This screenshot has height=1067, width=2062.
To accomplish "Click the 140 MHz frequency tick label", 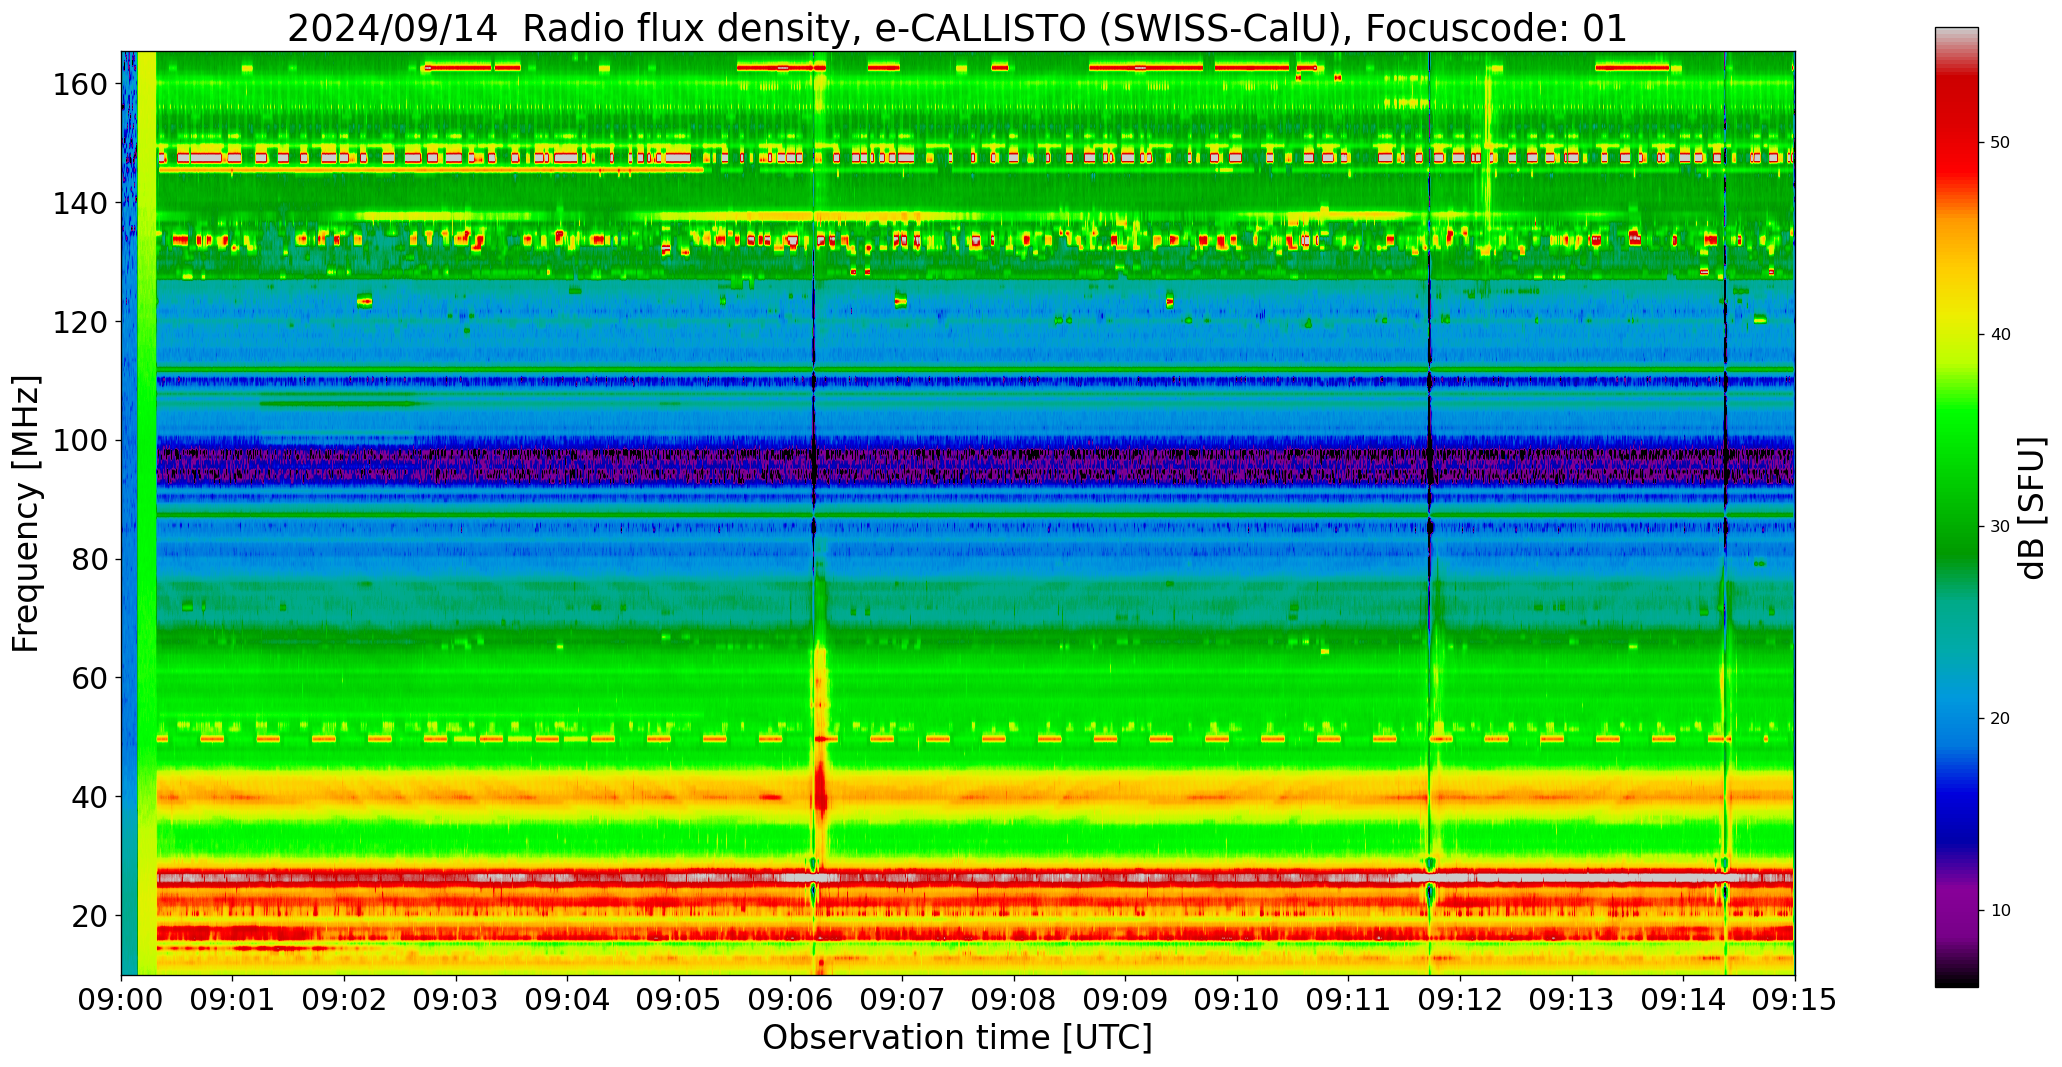I will click(81, 203).
